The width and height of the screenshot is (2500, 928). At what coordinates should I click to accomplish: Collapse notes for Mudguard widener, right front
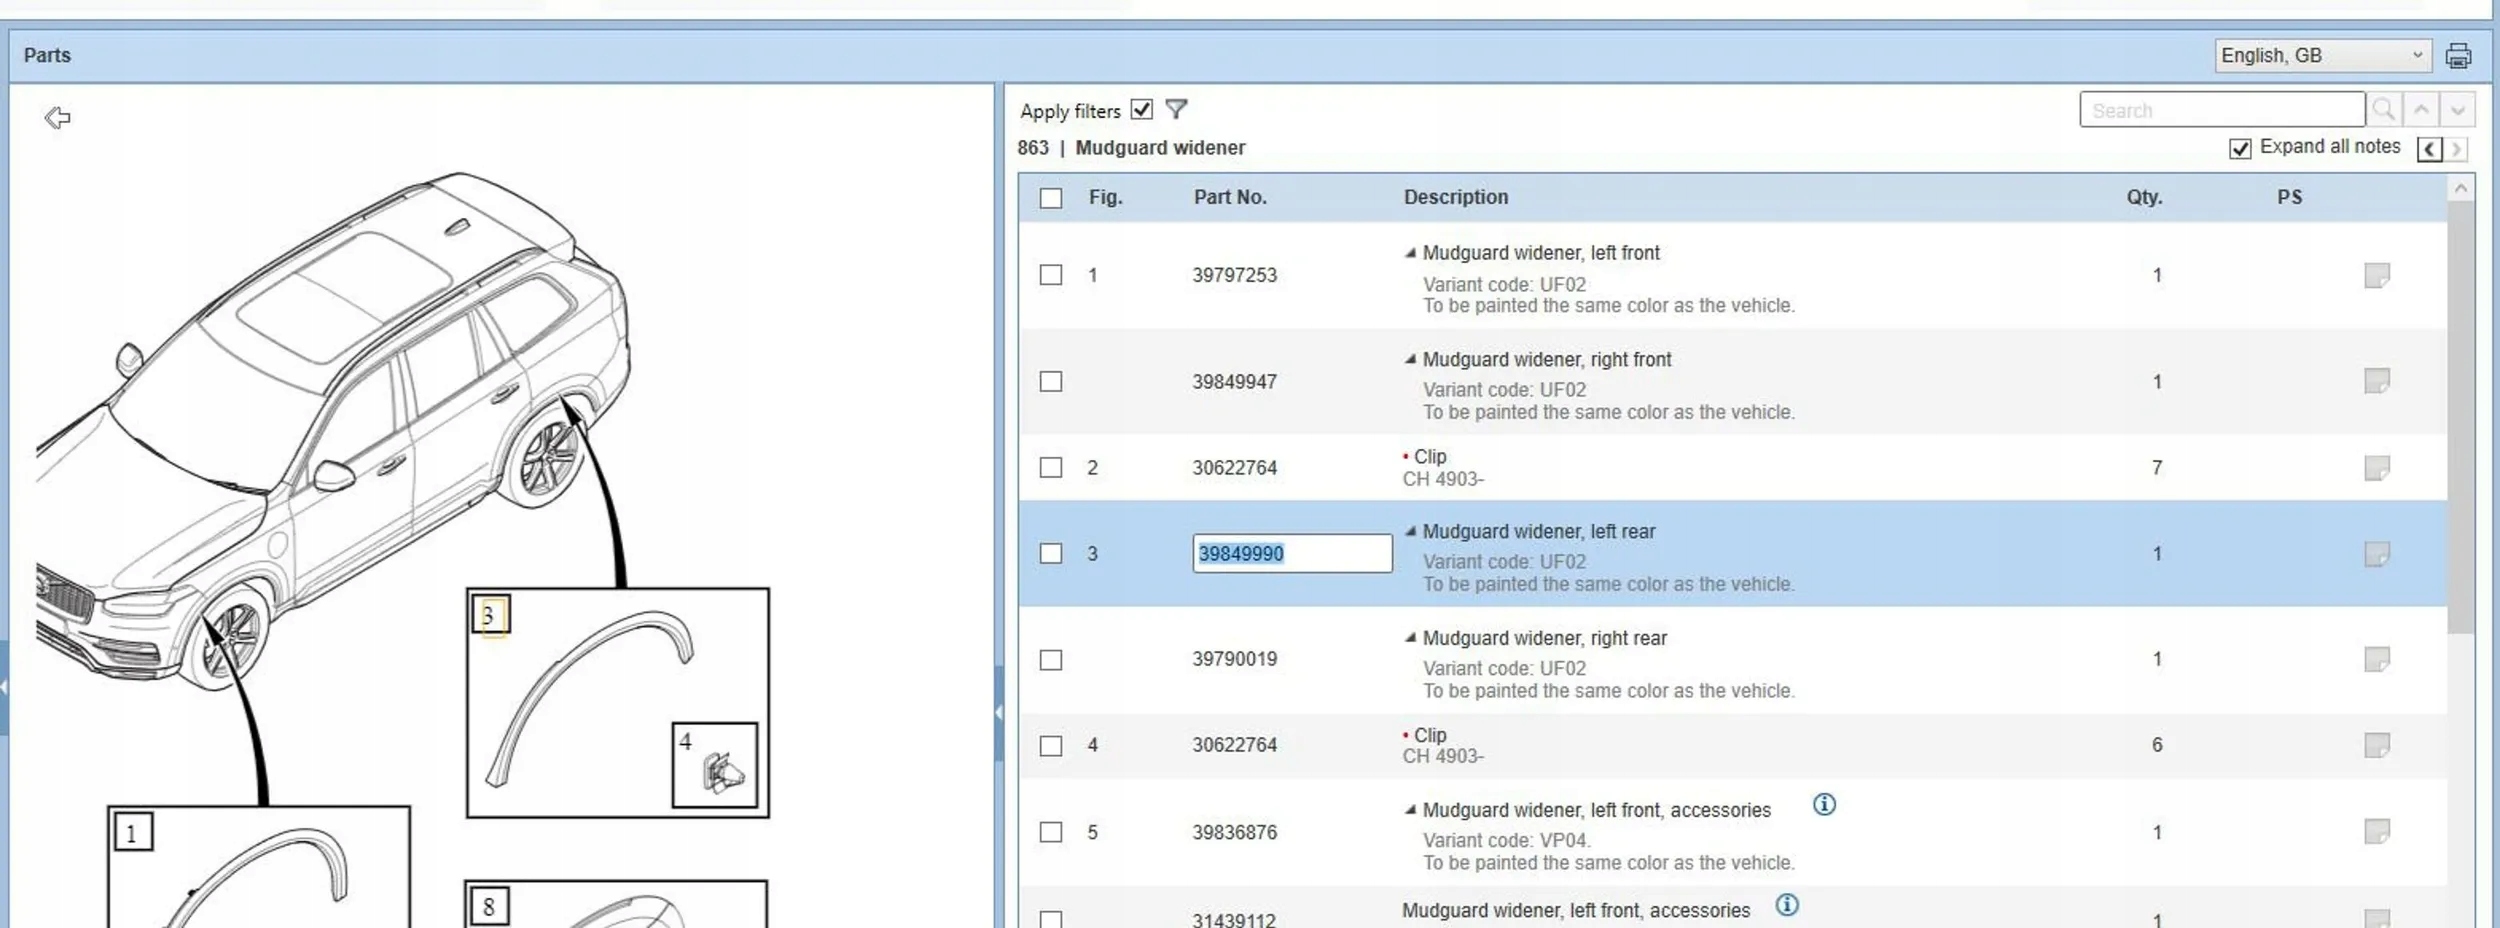(x=1410, y=359)
